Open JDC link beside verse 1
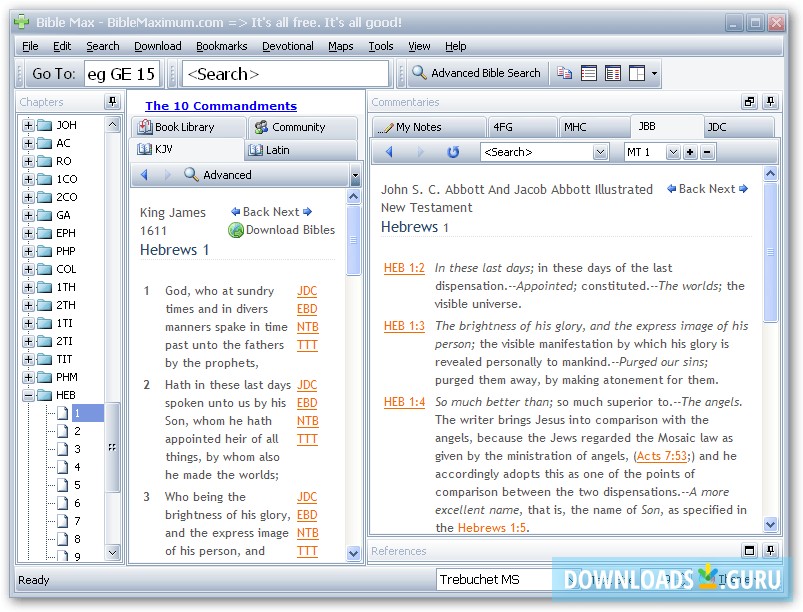803x612 pixels. (307, 291)
